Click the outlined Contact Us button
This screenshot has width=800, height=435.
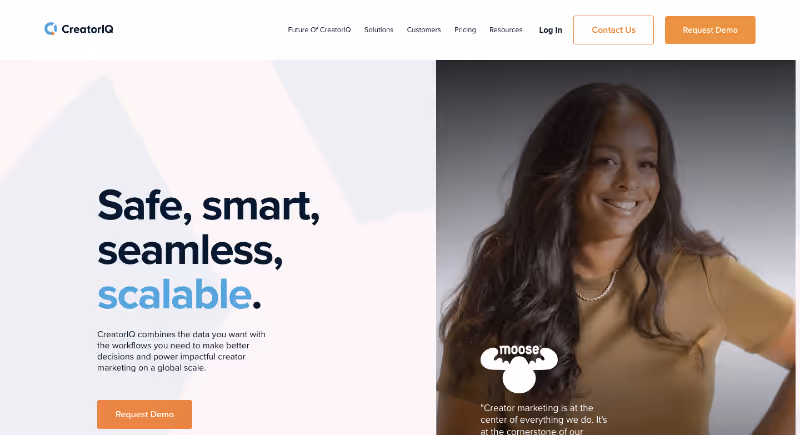tap(613, 30)
